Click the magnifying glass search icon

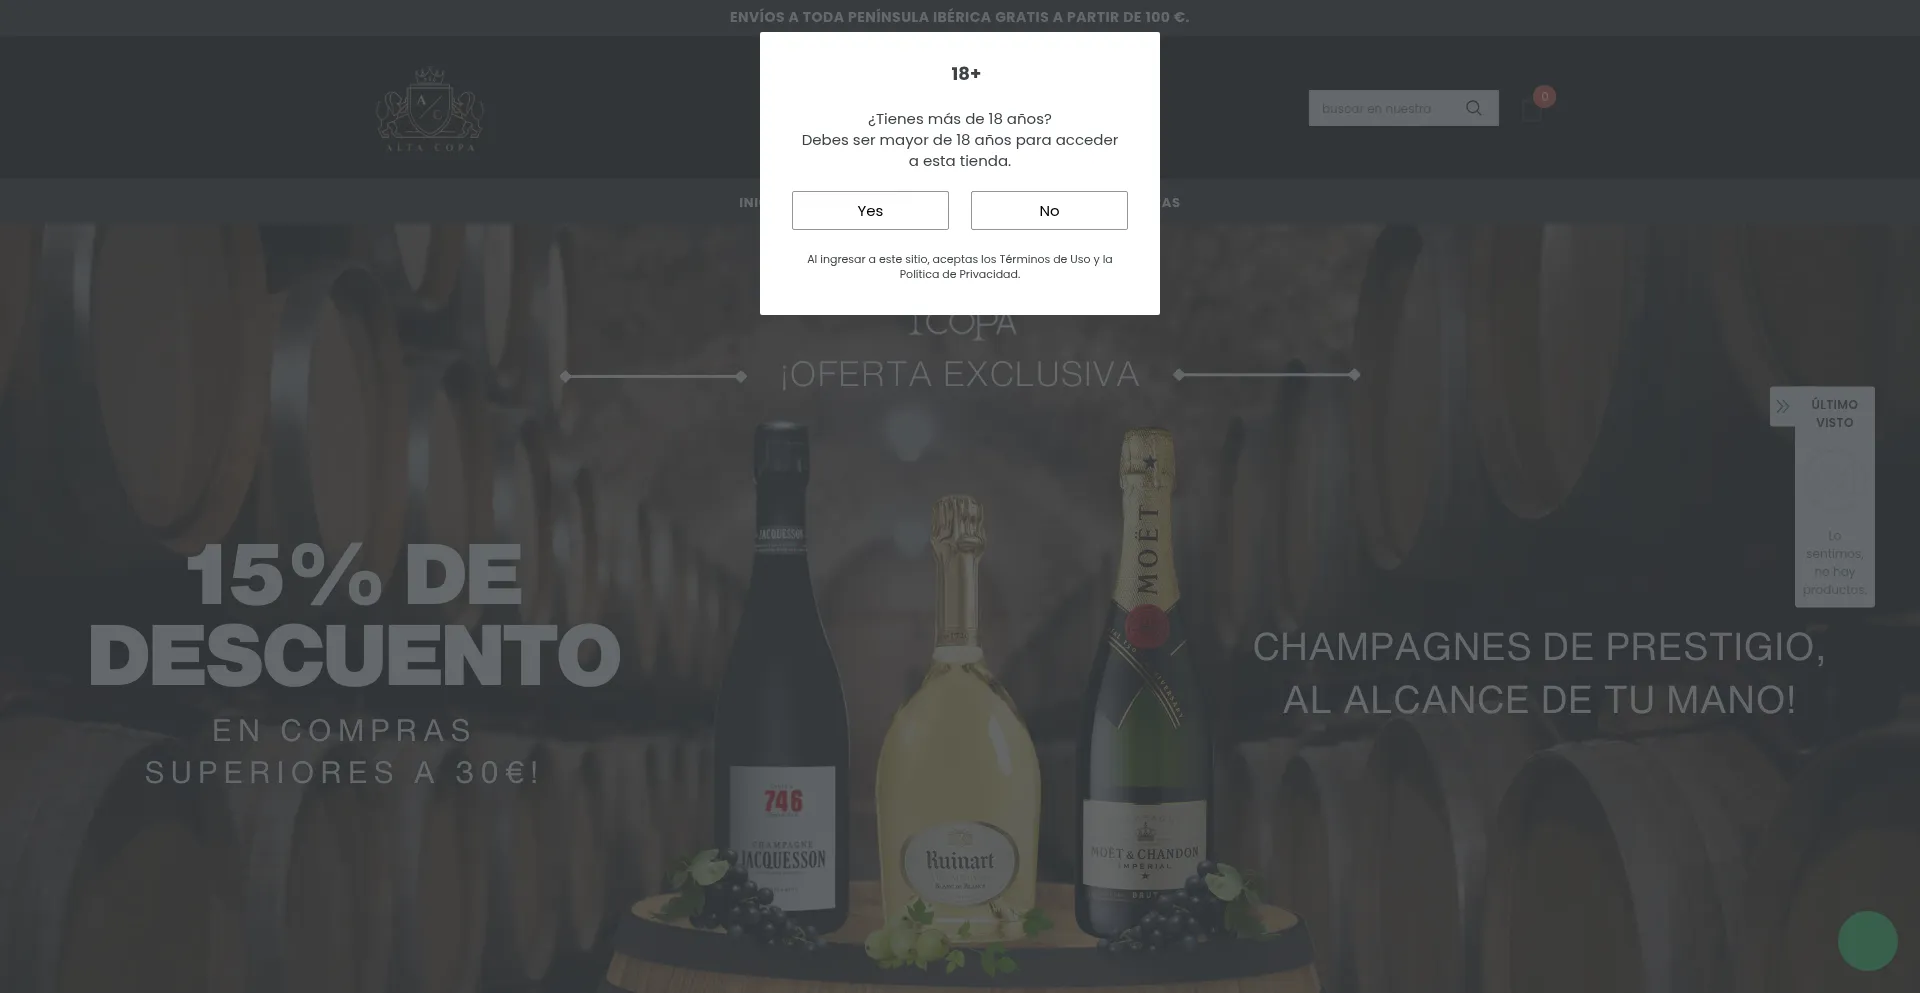coord(1473,108)
